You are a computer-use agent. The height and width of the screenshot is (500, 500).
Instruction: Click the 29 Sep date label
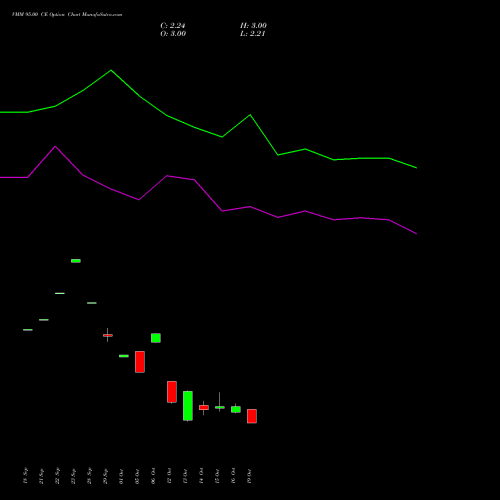(105, 476)
